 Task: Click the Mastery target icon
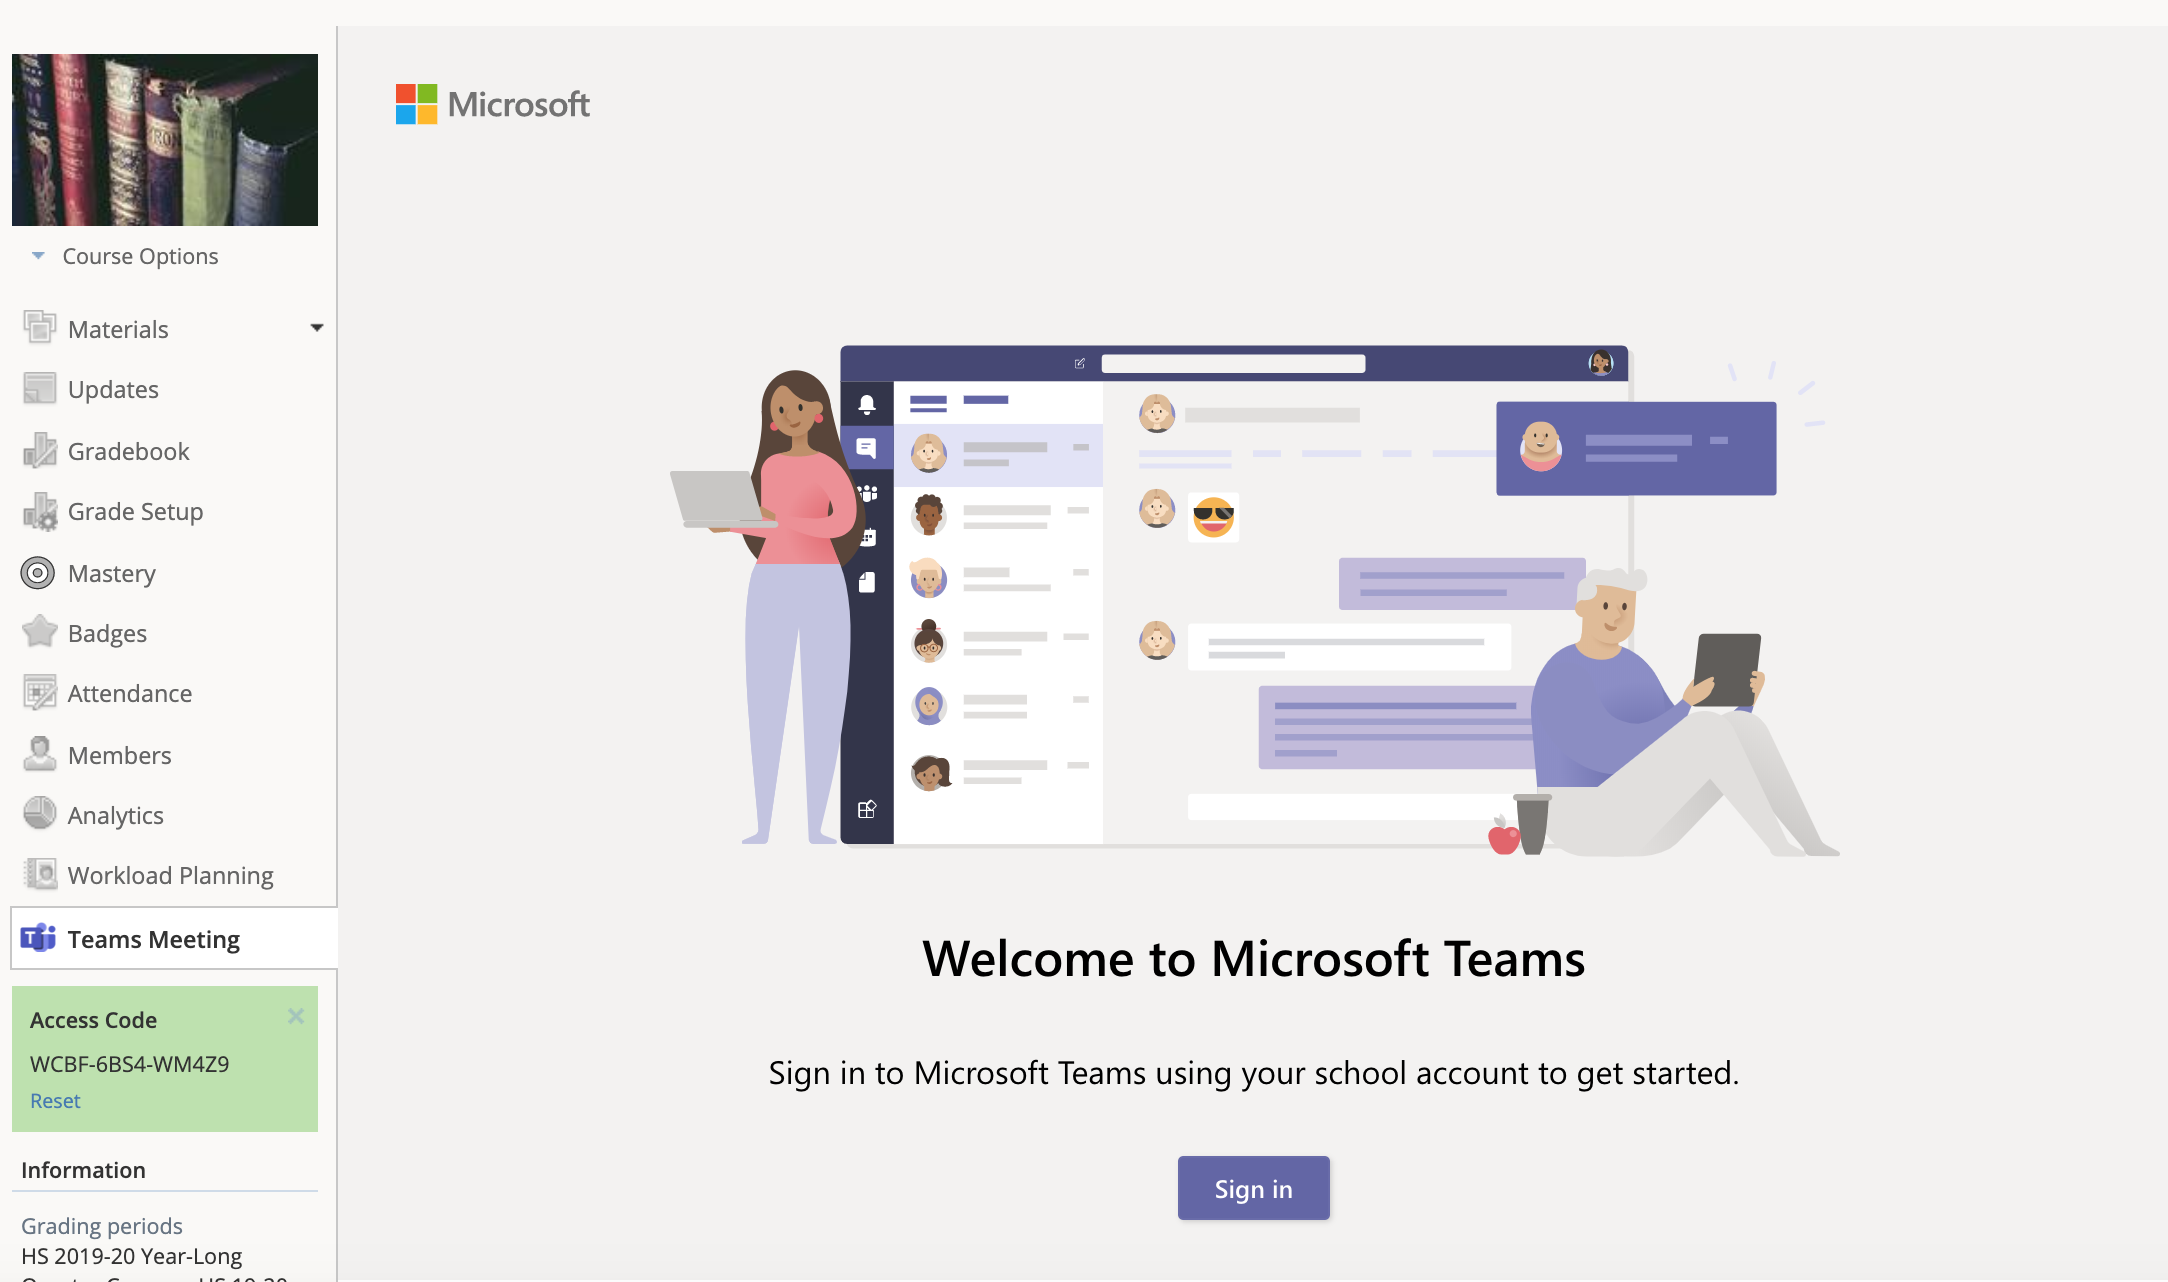tap(38, 573)
